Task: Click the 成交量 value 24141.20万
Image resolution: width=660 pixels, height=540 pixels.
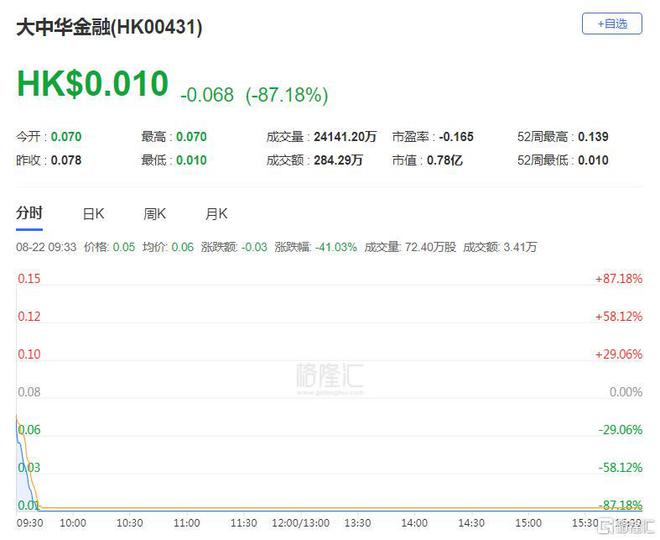Action: pos(345,137)
